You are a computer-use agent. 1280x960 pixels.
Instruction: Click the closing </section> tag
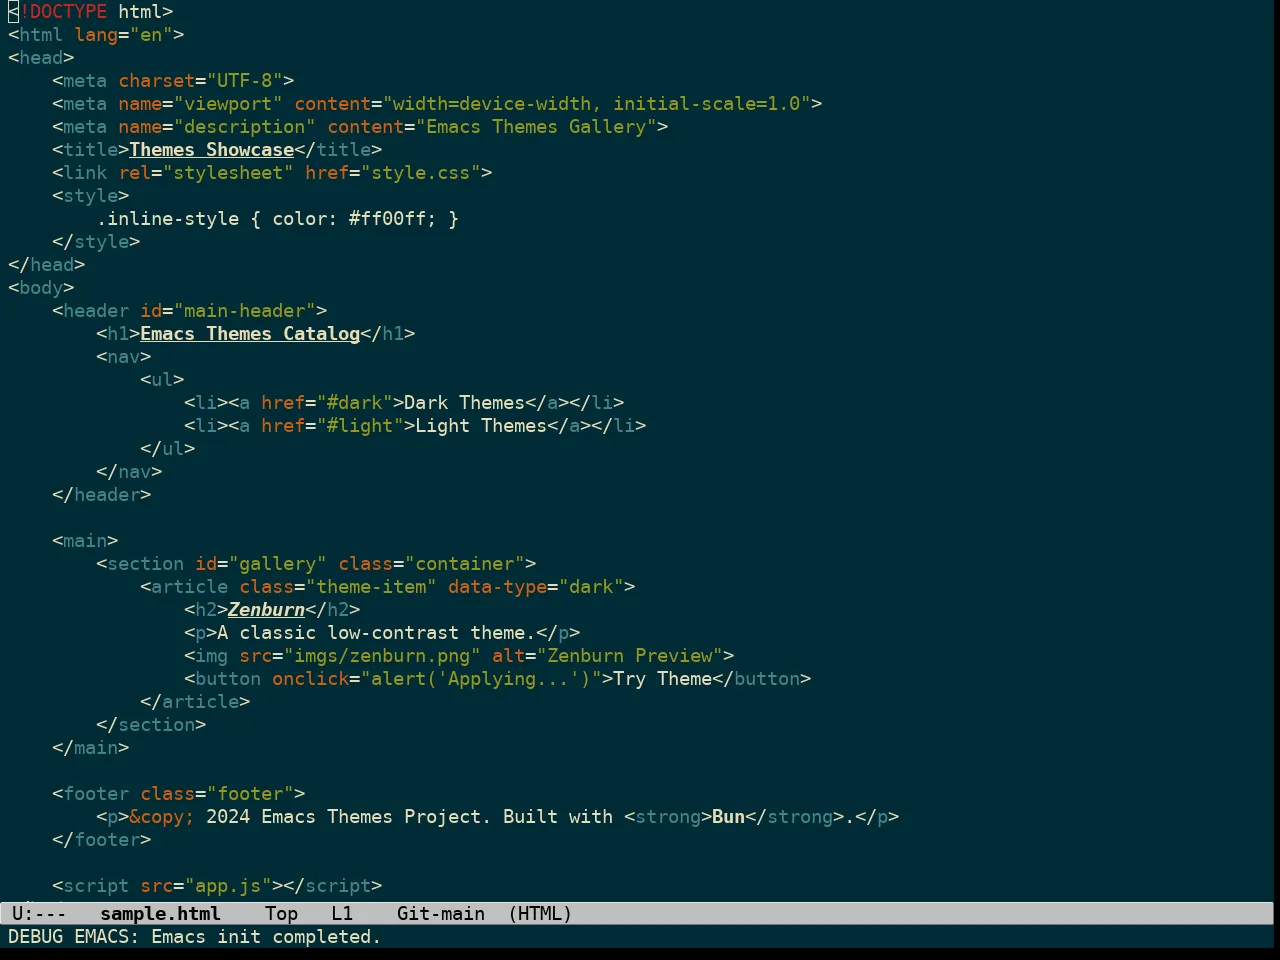(x=151, y=724)
